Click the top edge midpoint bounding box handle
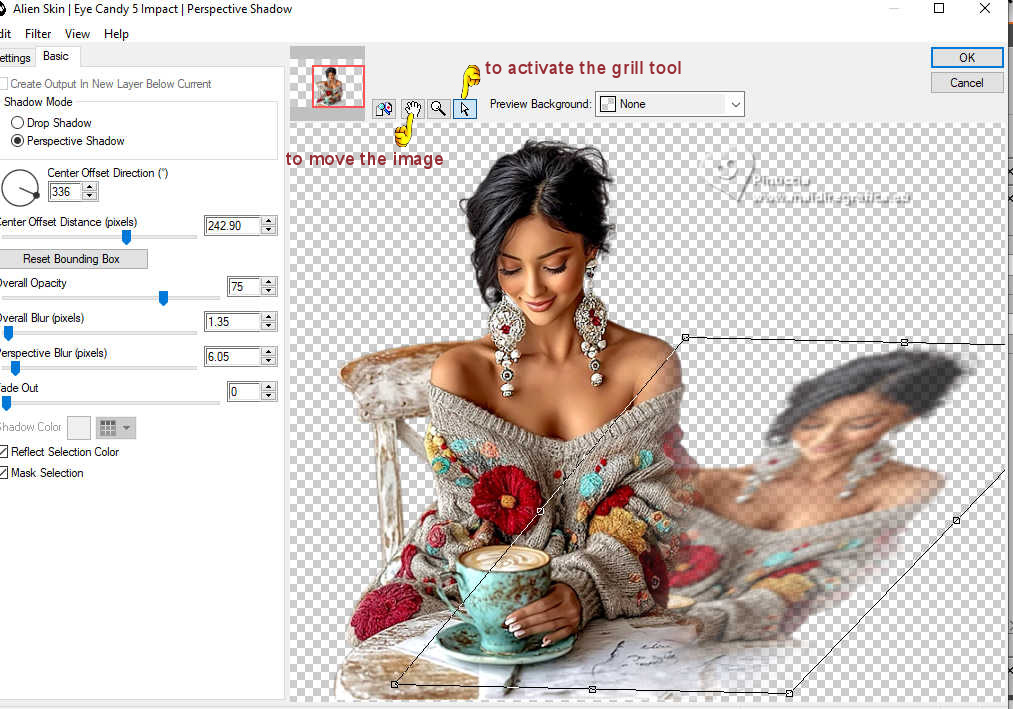Viewport: 1013px width, 709px height. pos(904,342)
